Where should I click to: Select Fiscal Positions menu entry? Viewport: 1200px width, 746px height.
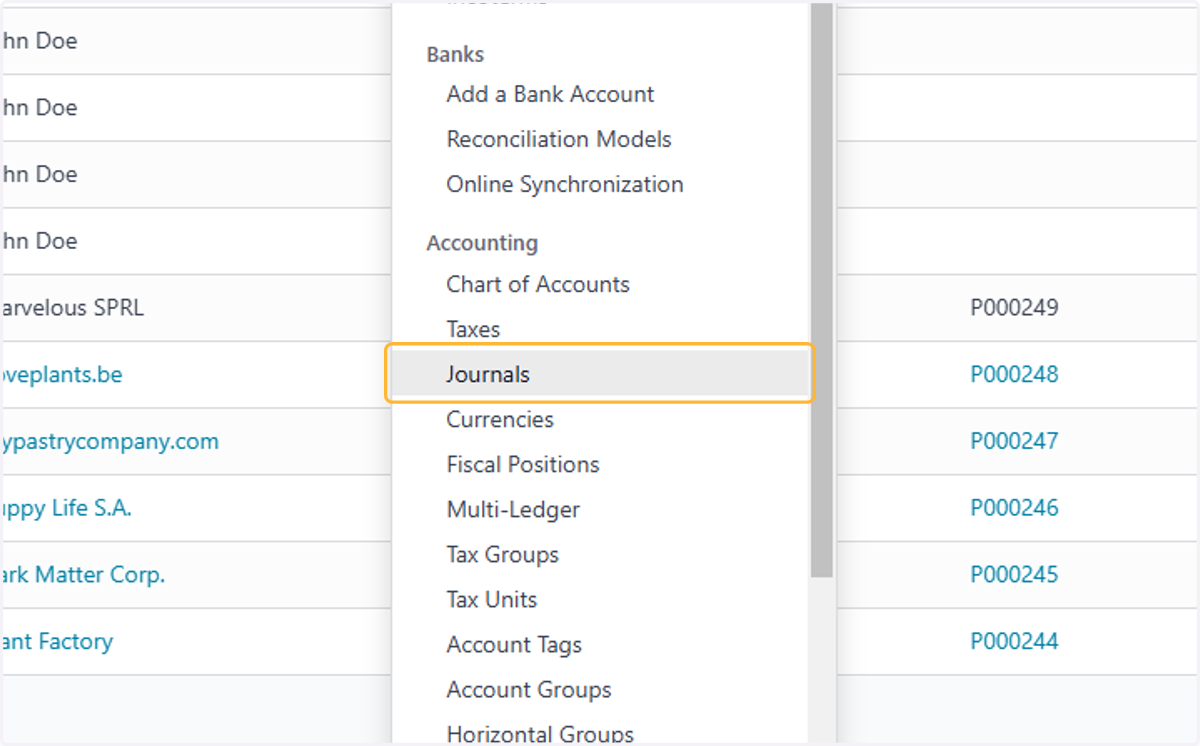coord(523,464)
